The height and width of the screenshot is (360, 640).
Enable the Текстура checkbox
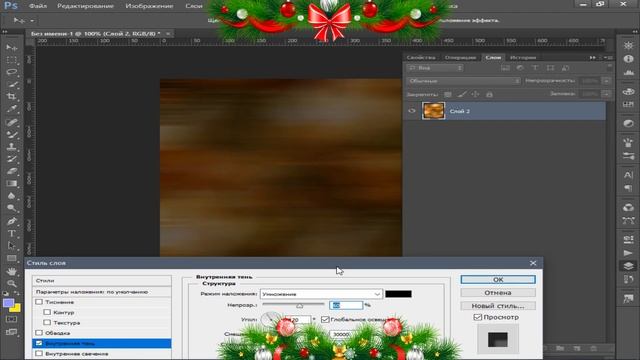pos(47,322)
